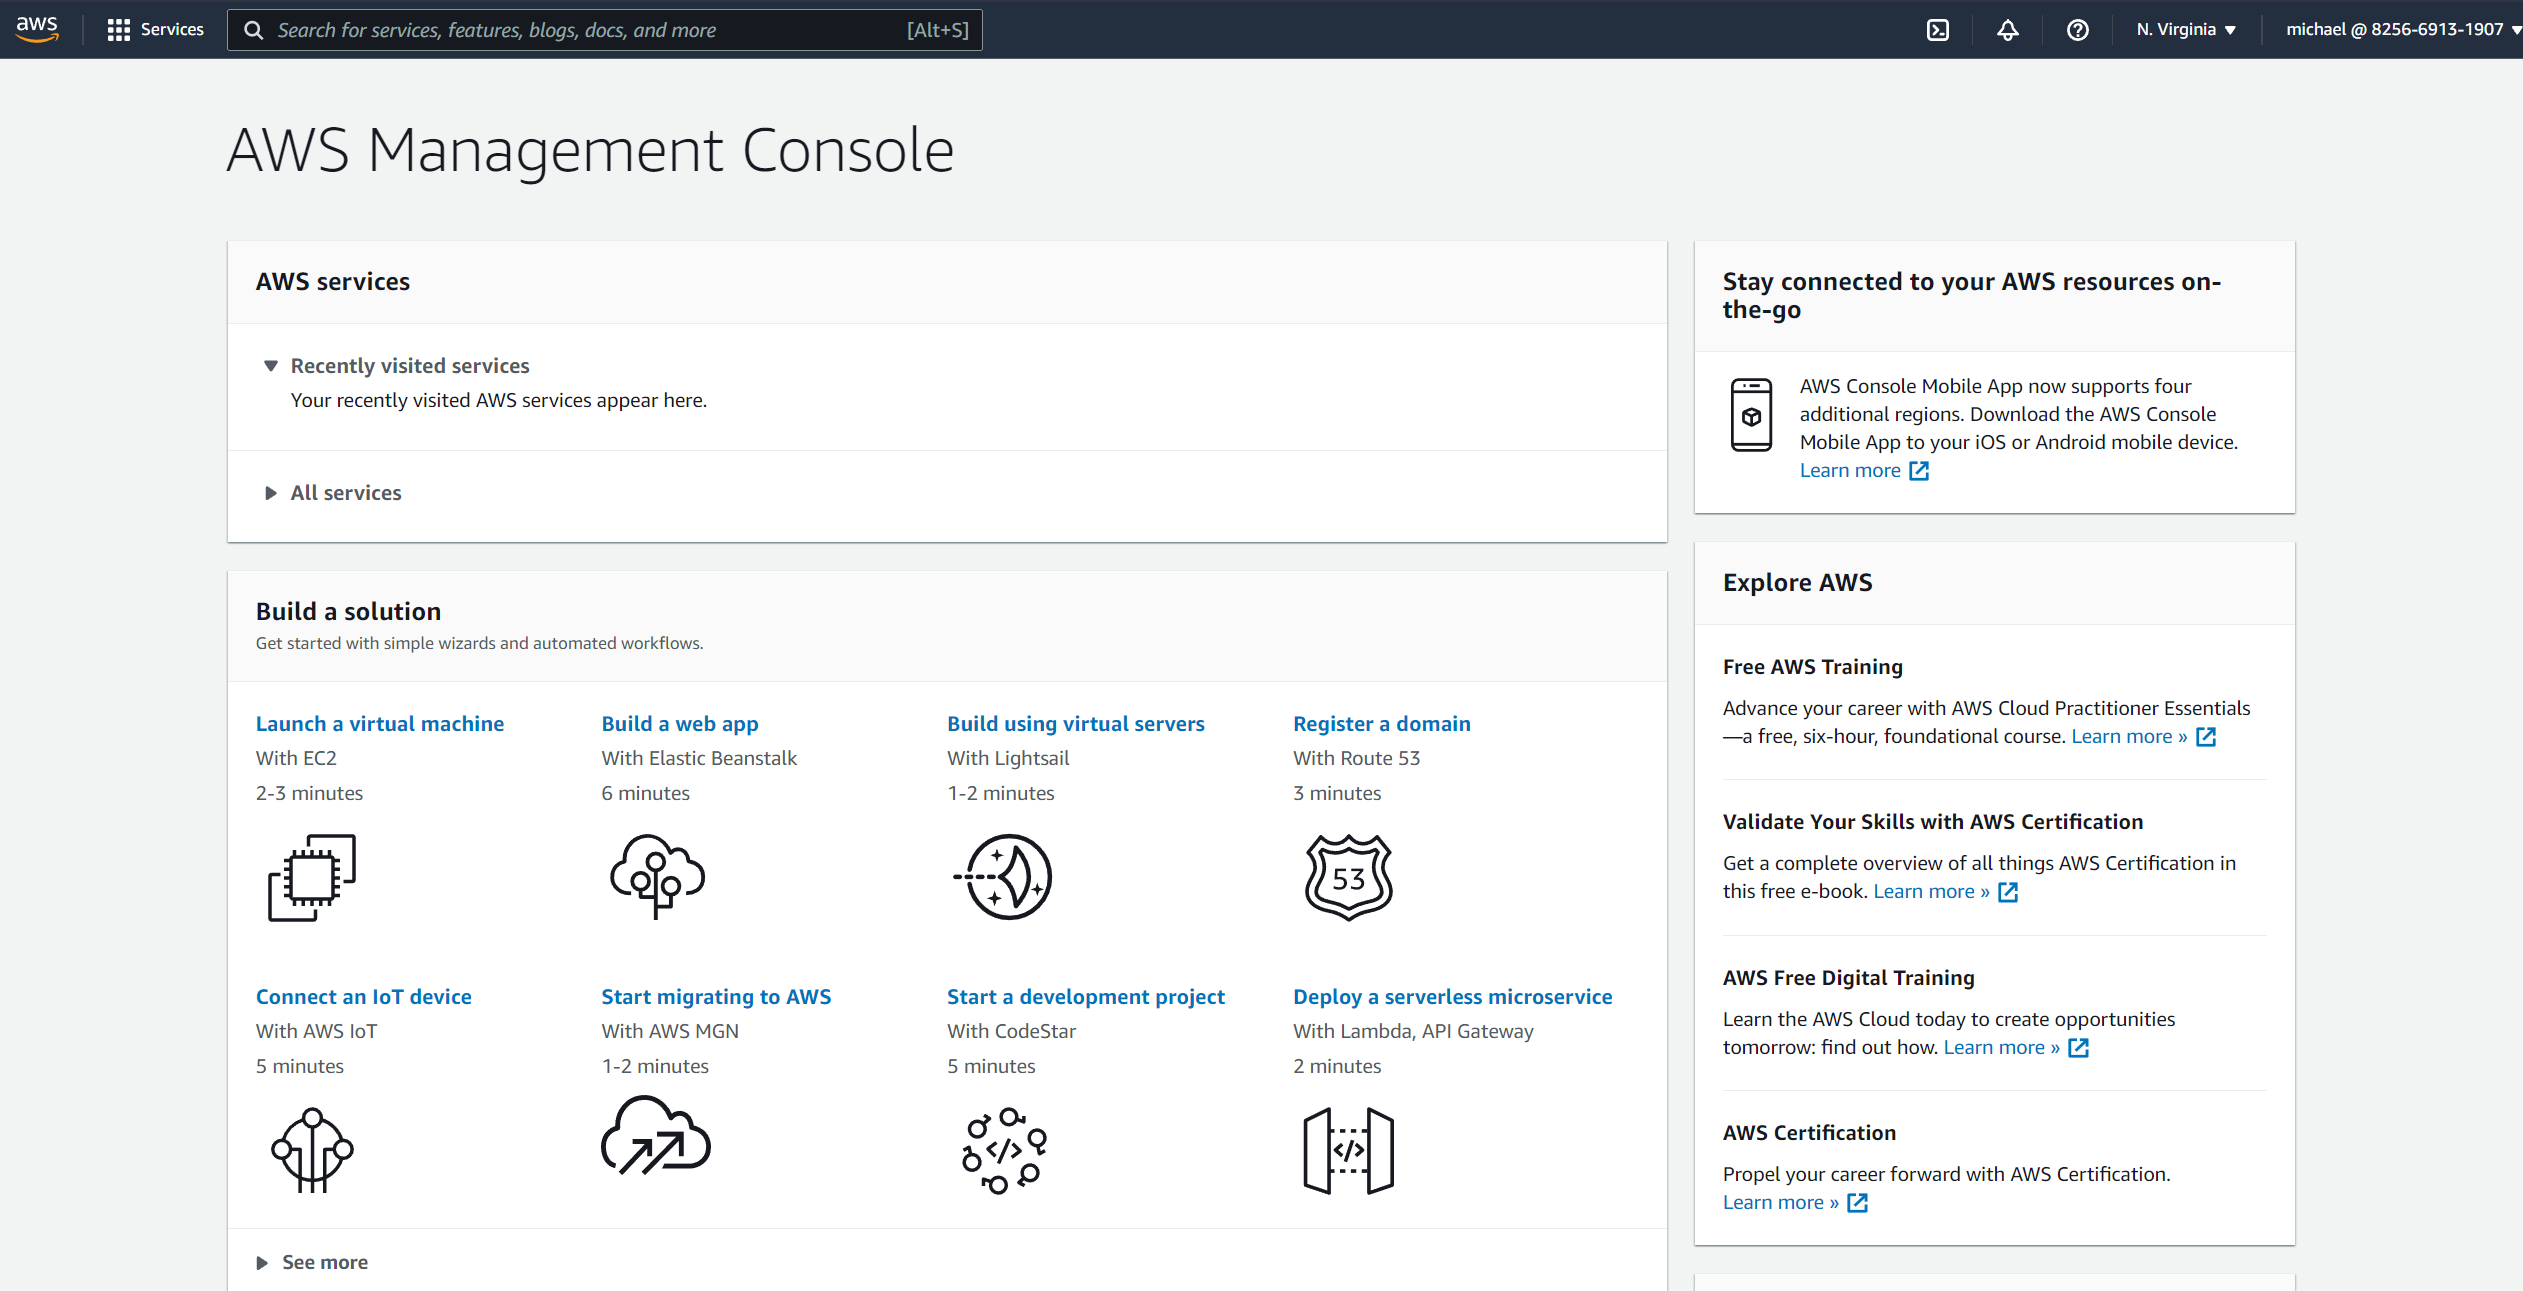Open Start migrating to AWS link
Viewport: 2523px width, 1291px height.
tap(716, 997)
